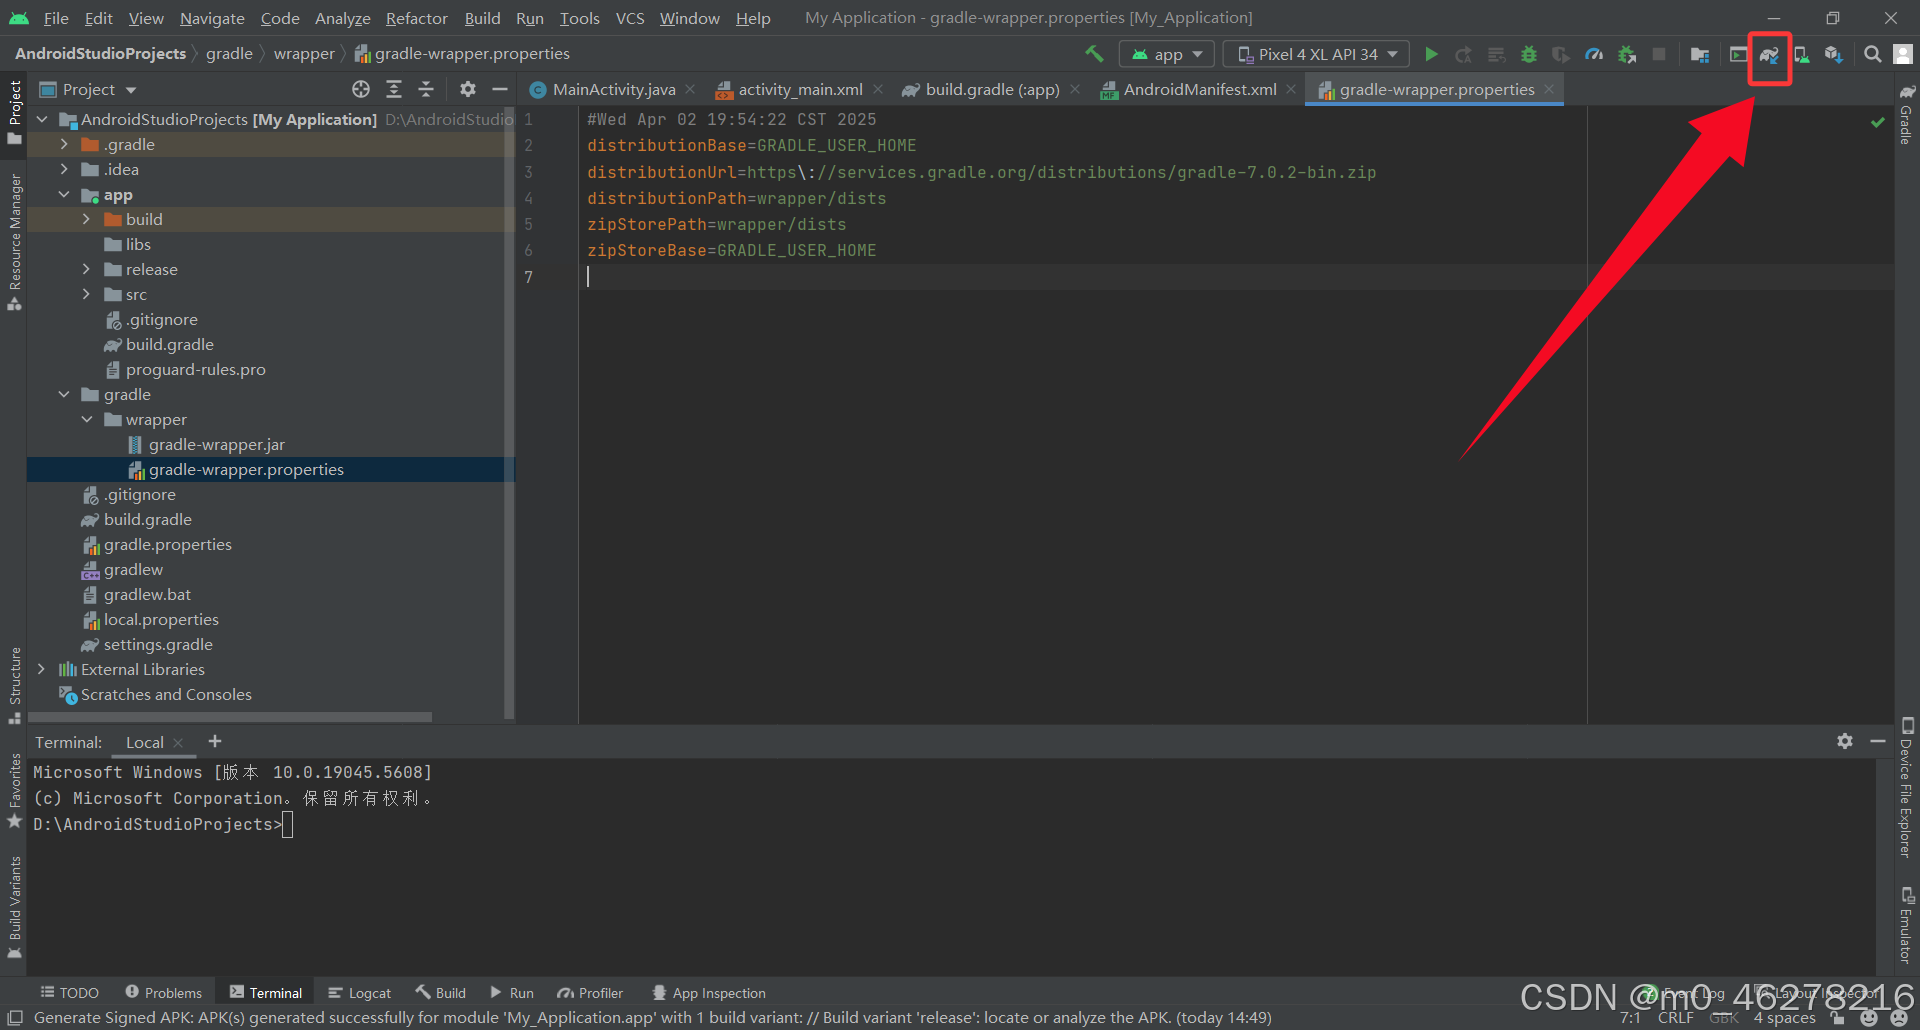Open the Gradle panel on the right sidebar
The width and height of the screenshot is (1920, 1030).
point(1906,125)
